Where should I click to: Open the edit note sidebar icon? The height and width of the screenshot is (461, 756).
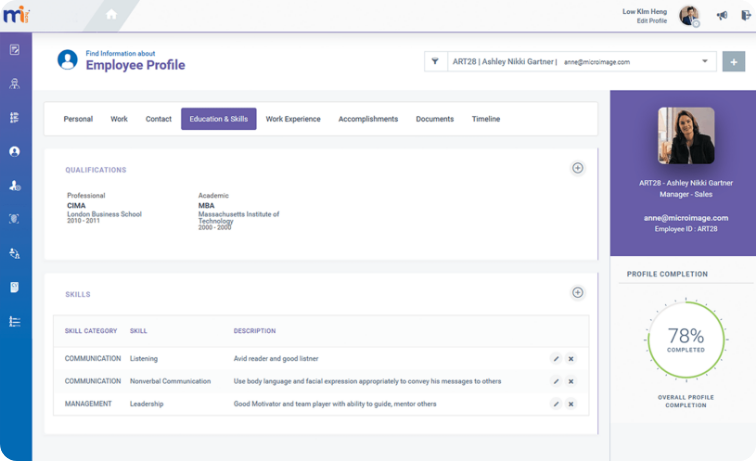point(14,50)
